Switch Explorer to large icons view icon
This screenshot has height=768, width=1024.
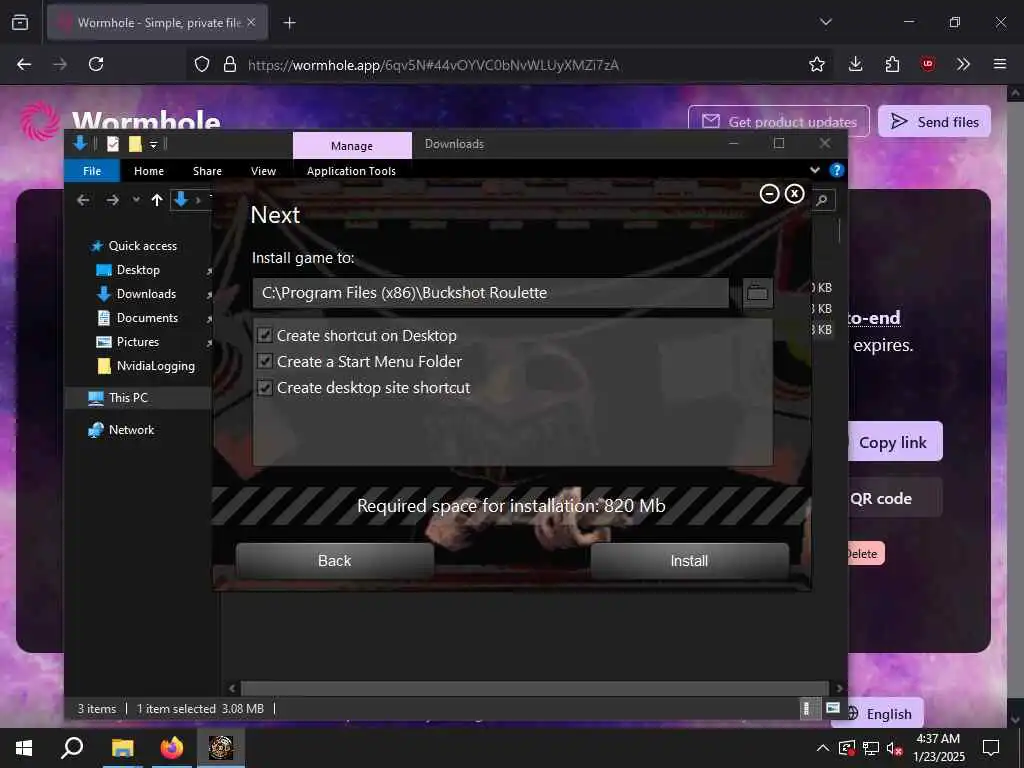833,708
